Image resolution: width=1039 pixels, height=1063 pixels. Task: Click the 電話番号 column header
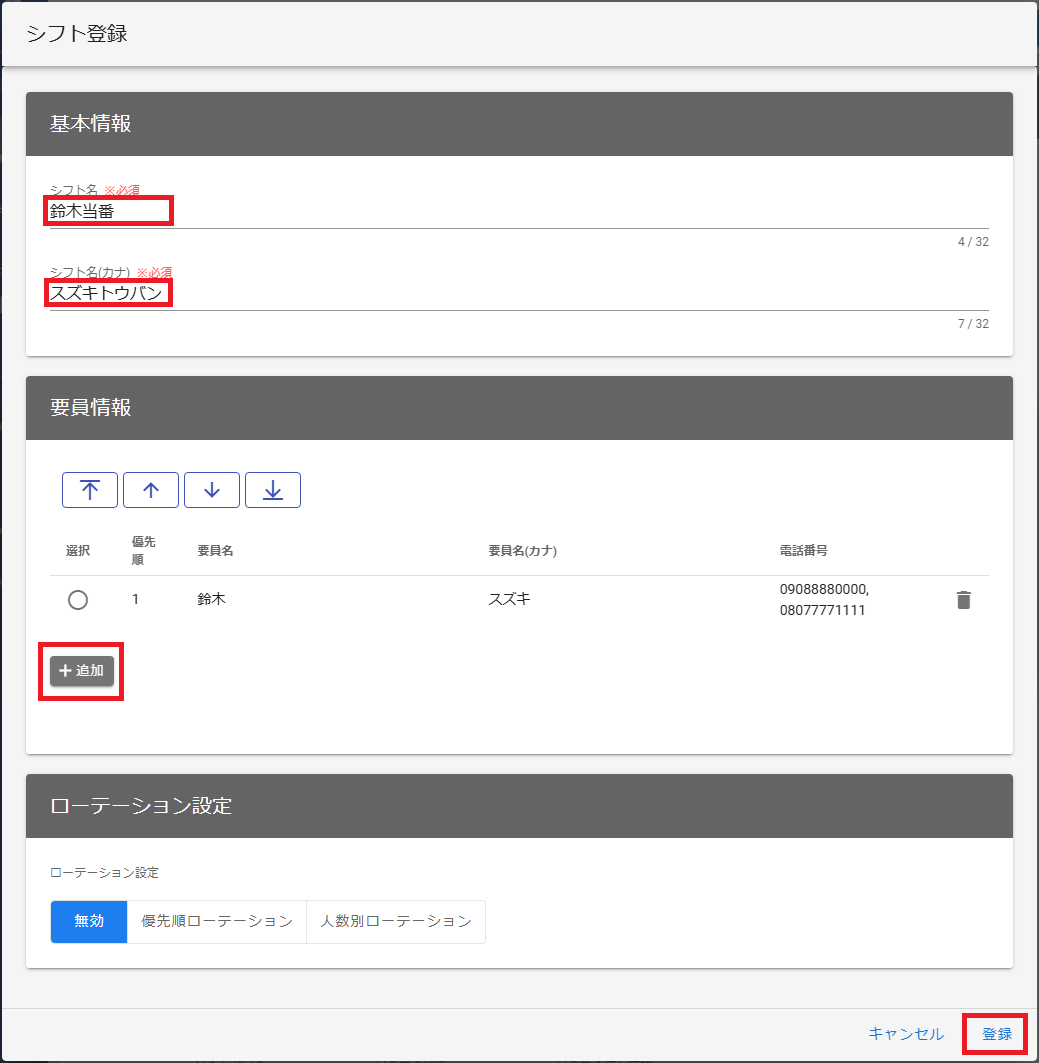click(x=803, y=551)
